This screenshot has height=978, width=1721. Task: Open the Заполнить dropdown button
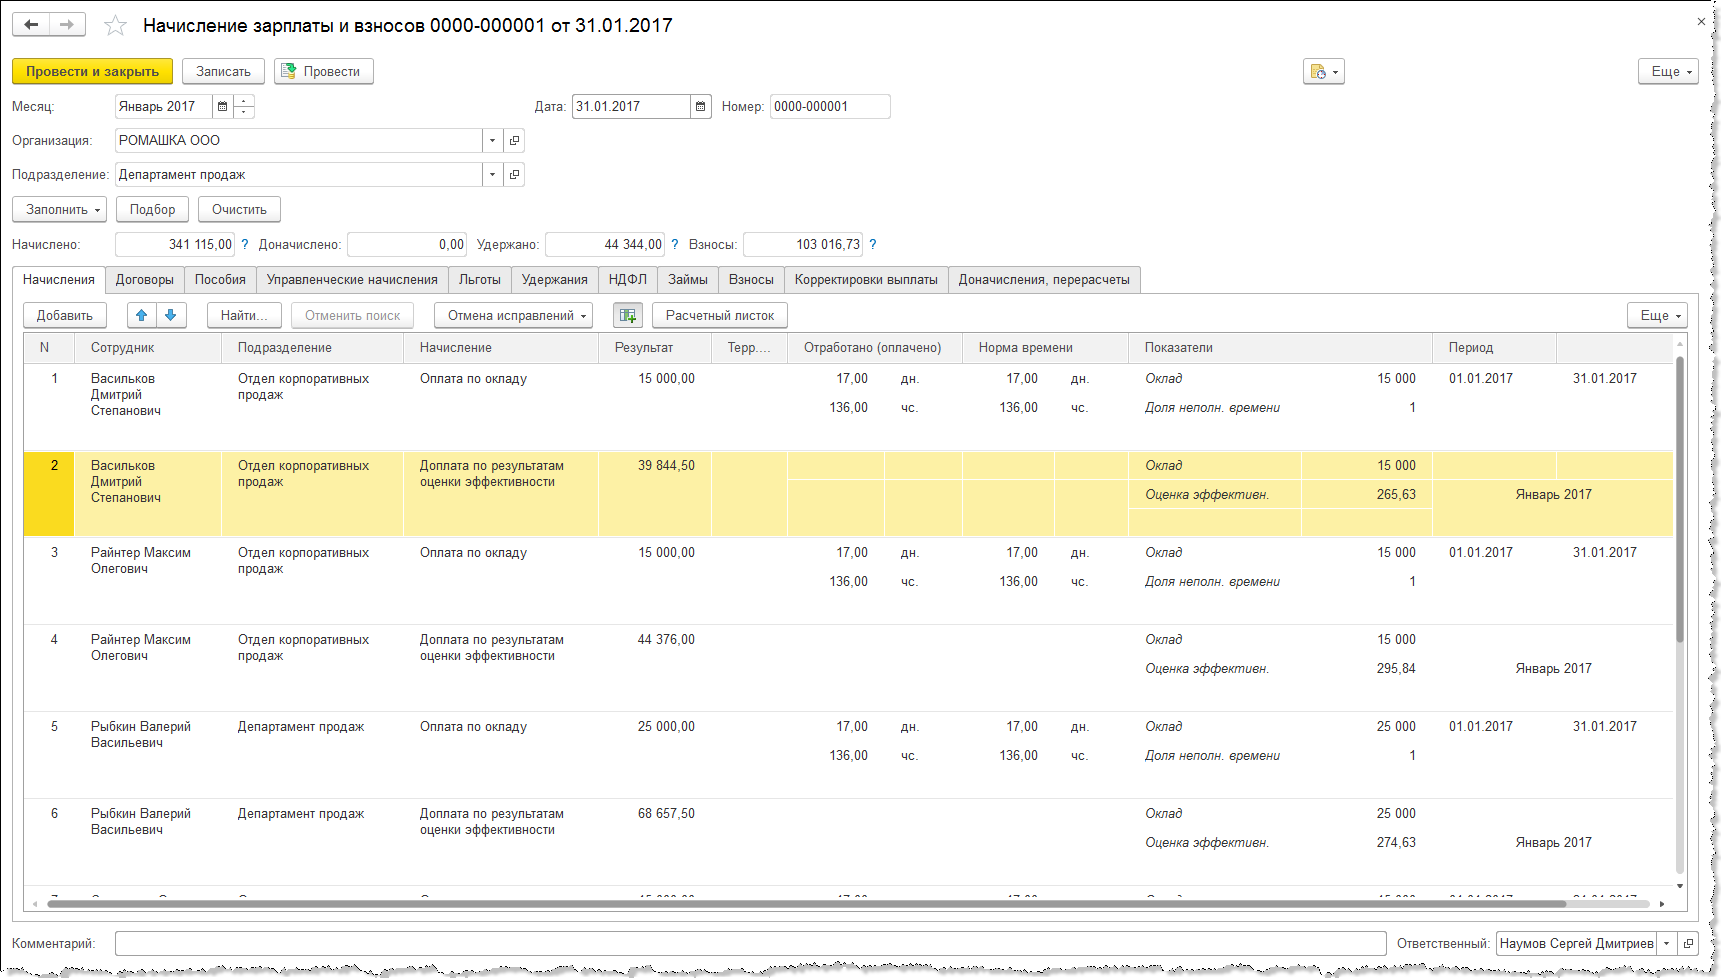(x=60, y=210)
